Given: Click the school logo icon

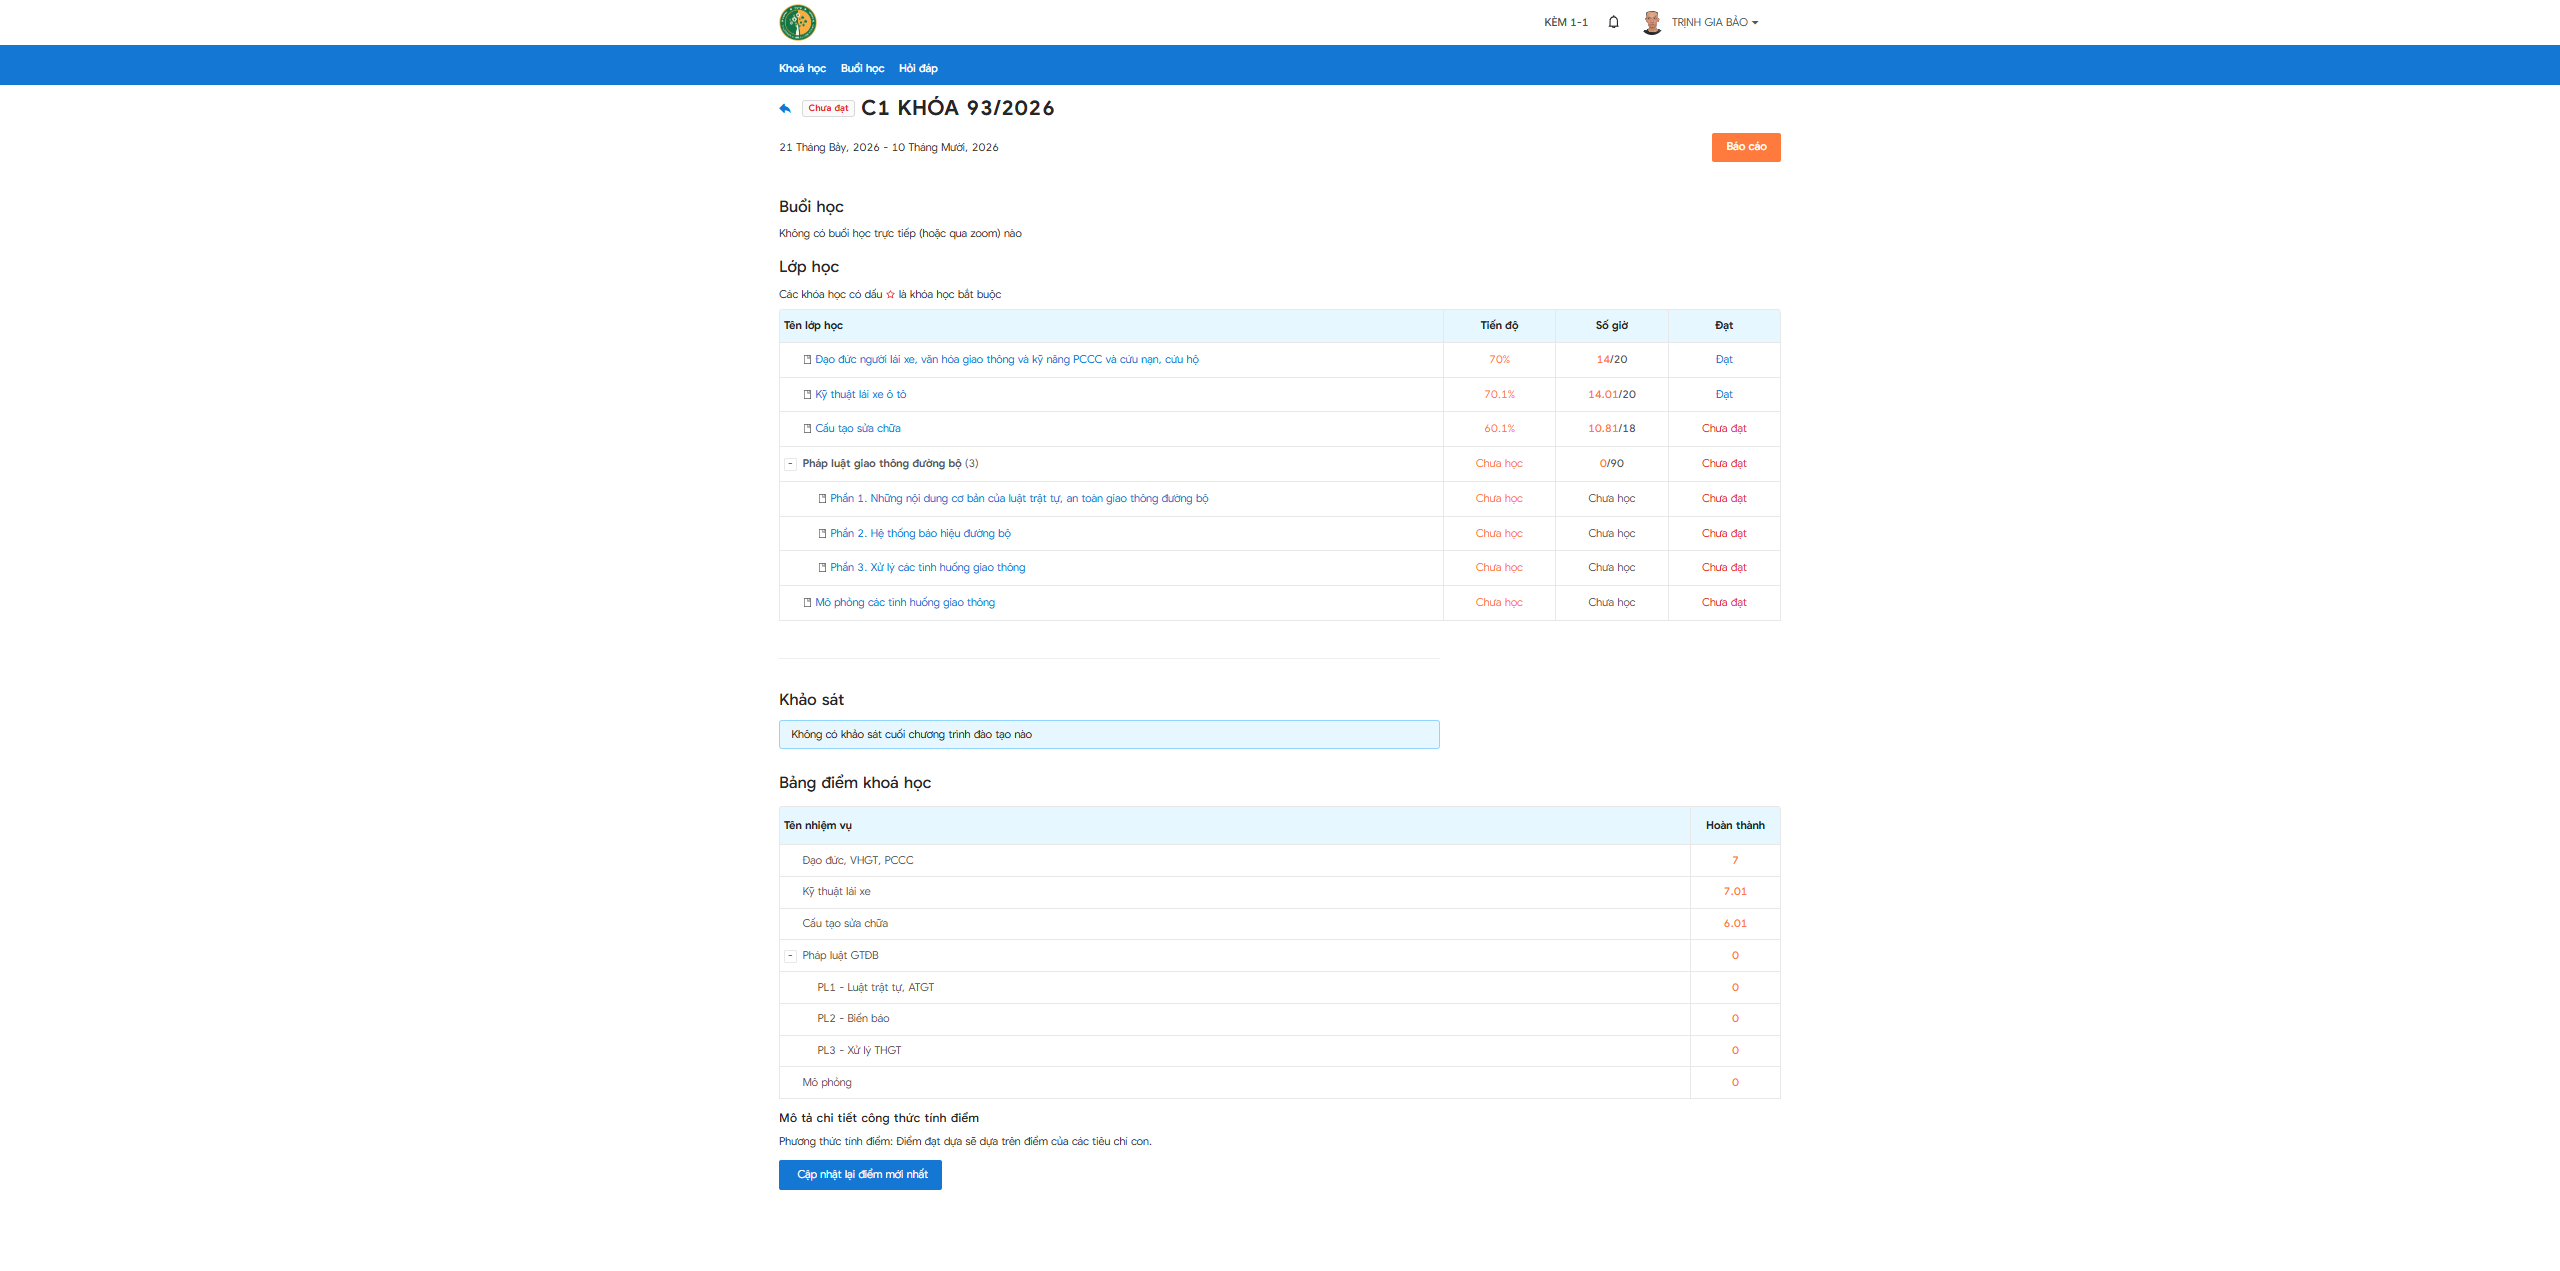Looking at the screenshot, I should coord(797,22).
